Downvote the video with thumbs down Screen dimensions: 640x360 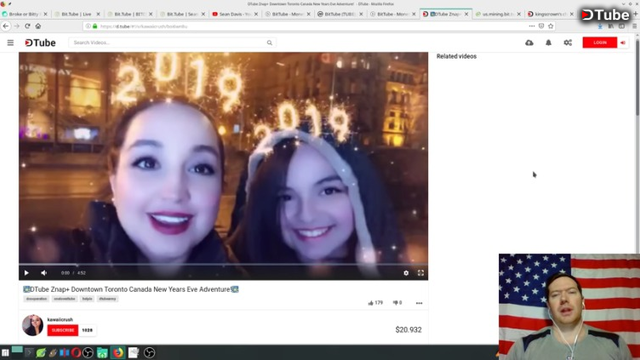coord(395,303)
